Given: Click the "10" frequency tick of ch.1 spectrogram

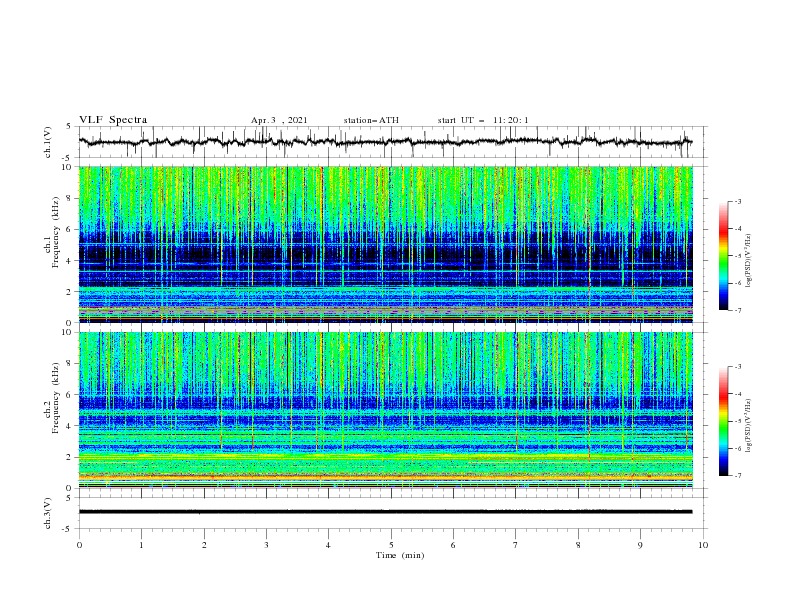Looking at the screenshot, I should 67,167.
